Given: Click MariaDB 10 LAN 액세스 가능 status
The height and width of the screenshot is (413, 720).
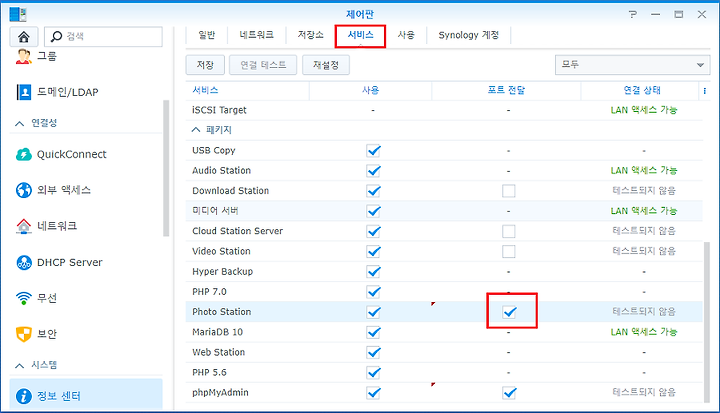Looking at the screenshot, I should (x=644, y=332).
